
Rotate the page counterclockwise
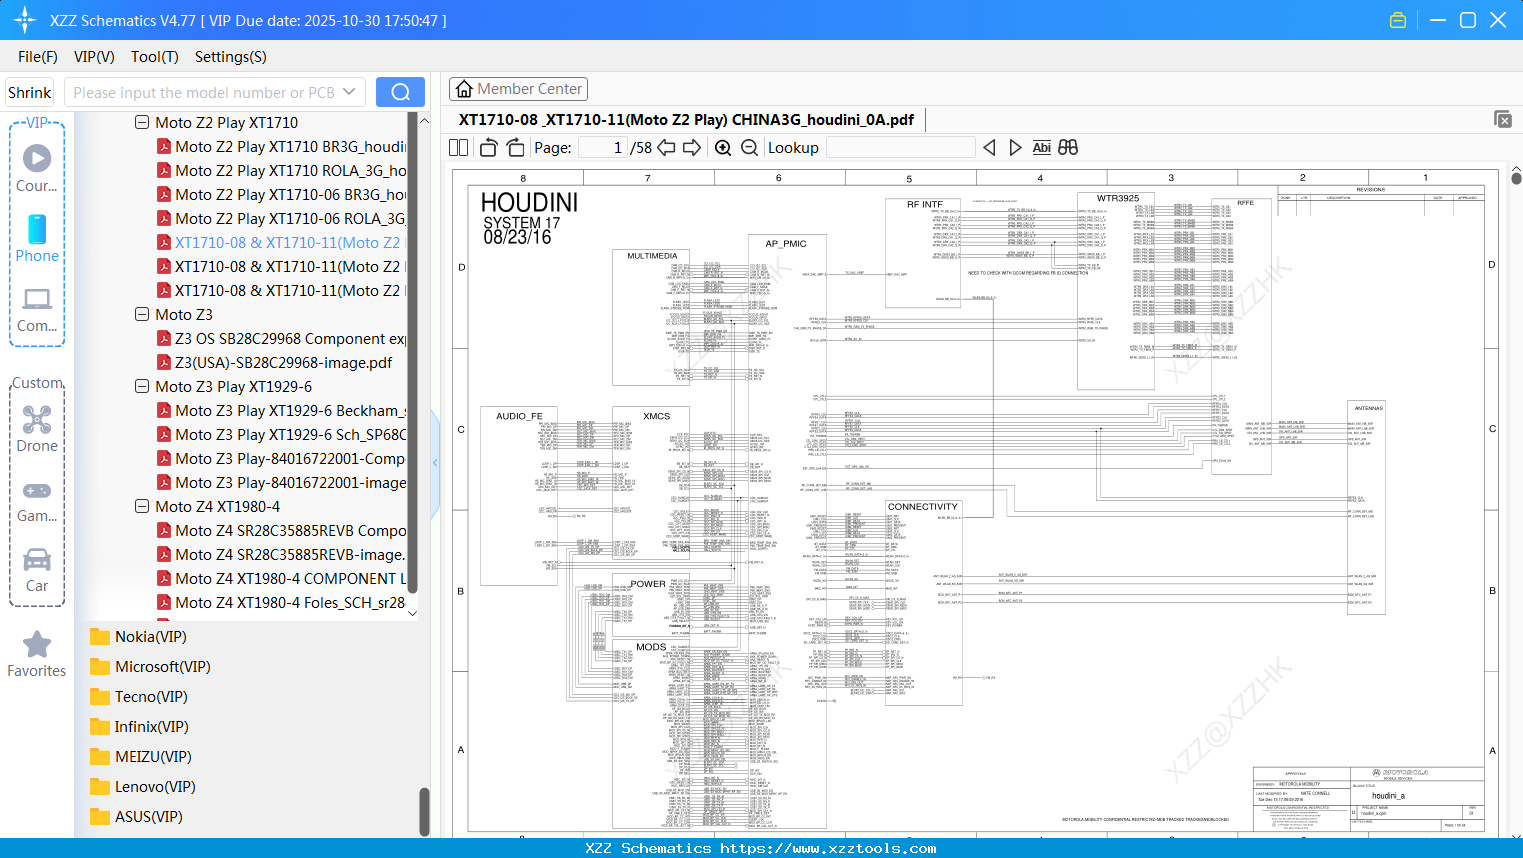coord(489,148)
